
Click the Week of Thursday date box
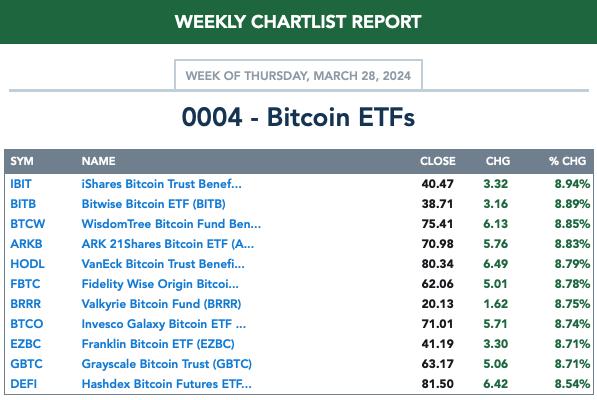[x=298, y=75]
